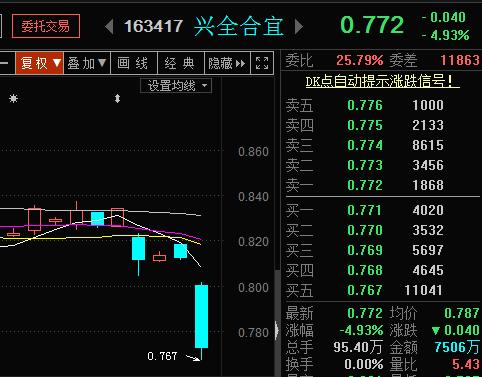This screenshot has height=377, width=482.
Task: Click 涨幅 value -4.93% in details
Action: [362, 330]
